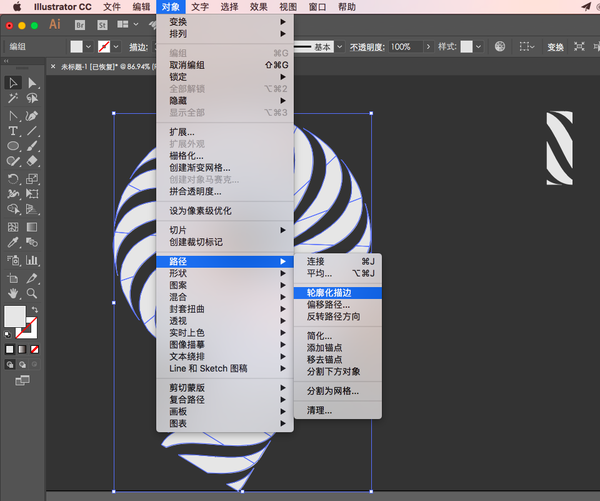Screen dimensions: 600x501
Task: Open Adobe Bridge via Br icon
Action: tap(80, 25)
